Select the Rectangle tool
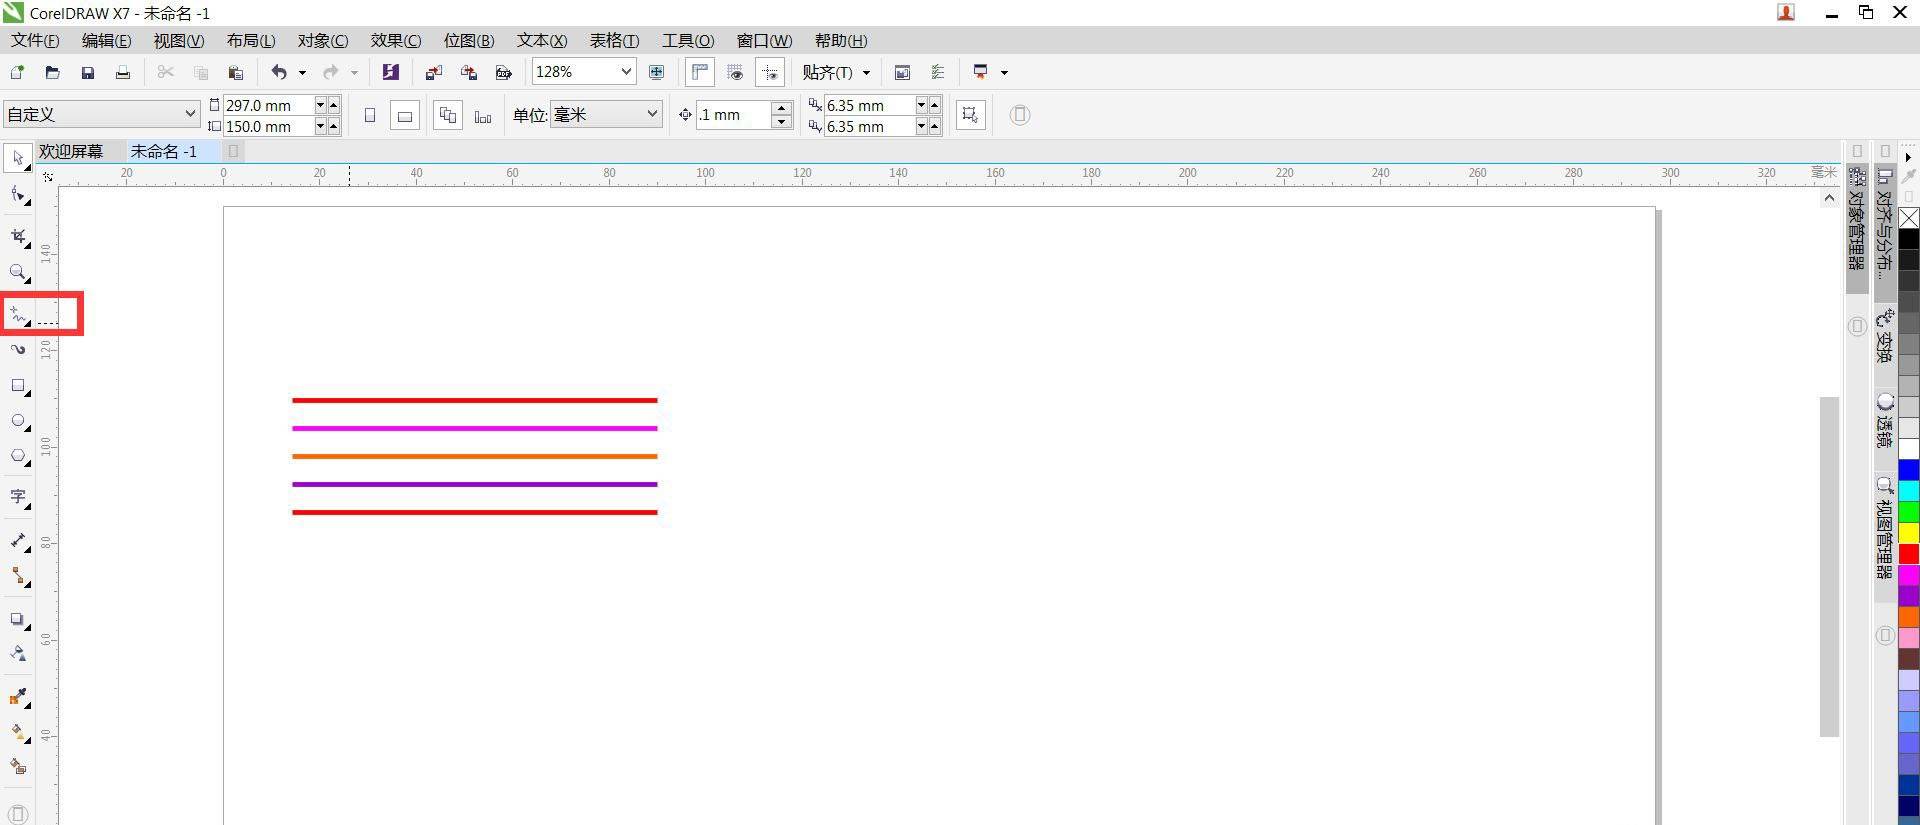The height and width of the screenshot is (825, 1920). tap(18, 386)
